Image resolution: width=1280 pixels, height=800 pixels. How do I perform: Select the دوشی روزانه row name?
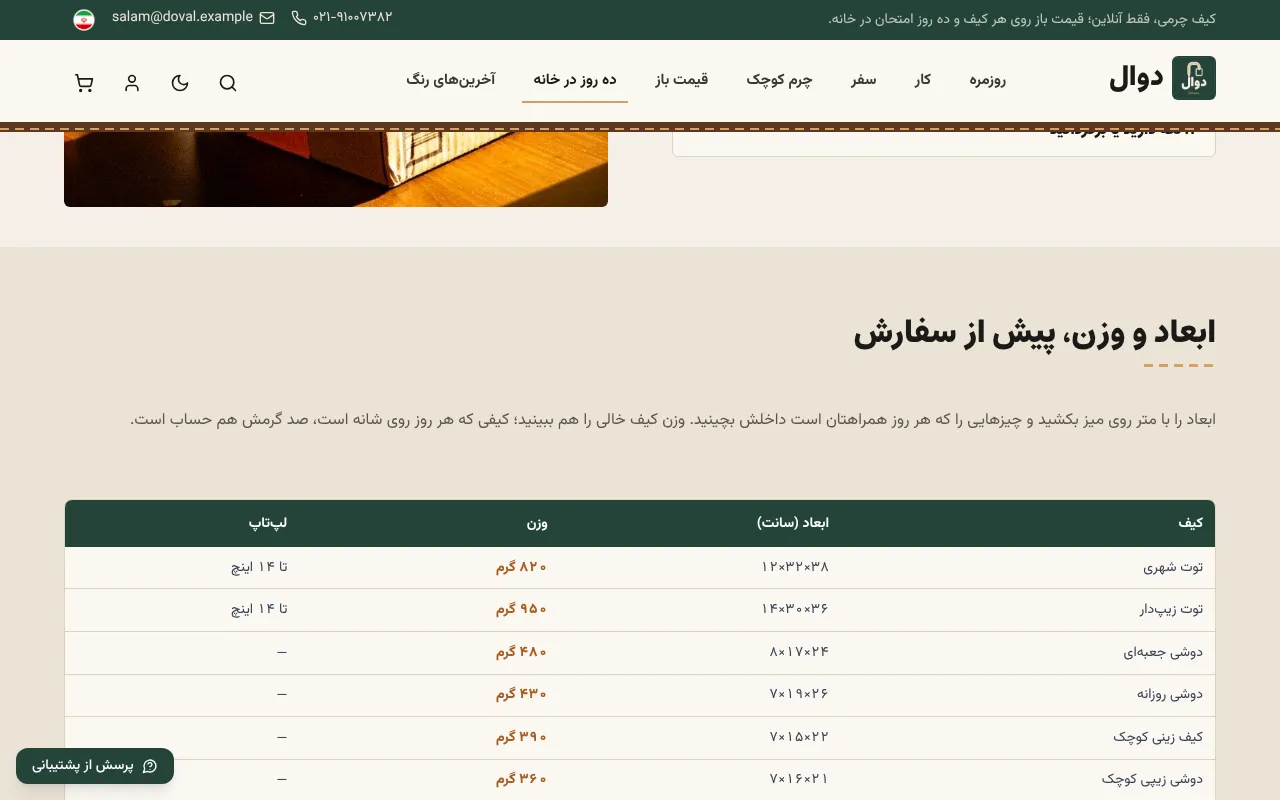1170,694
